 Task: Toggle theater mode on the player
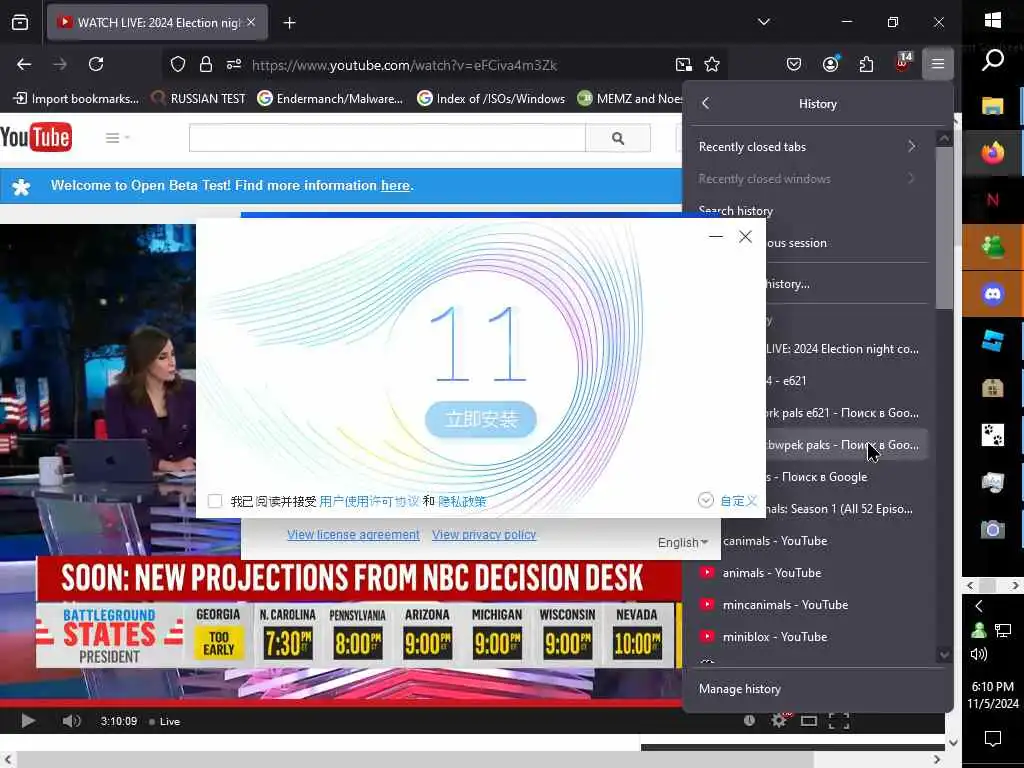point(808,721)
